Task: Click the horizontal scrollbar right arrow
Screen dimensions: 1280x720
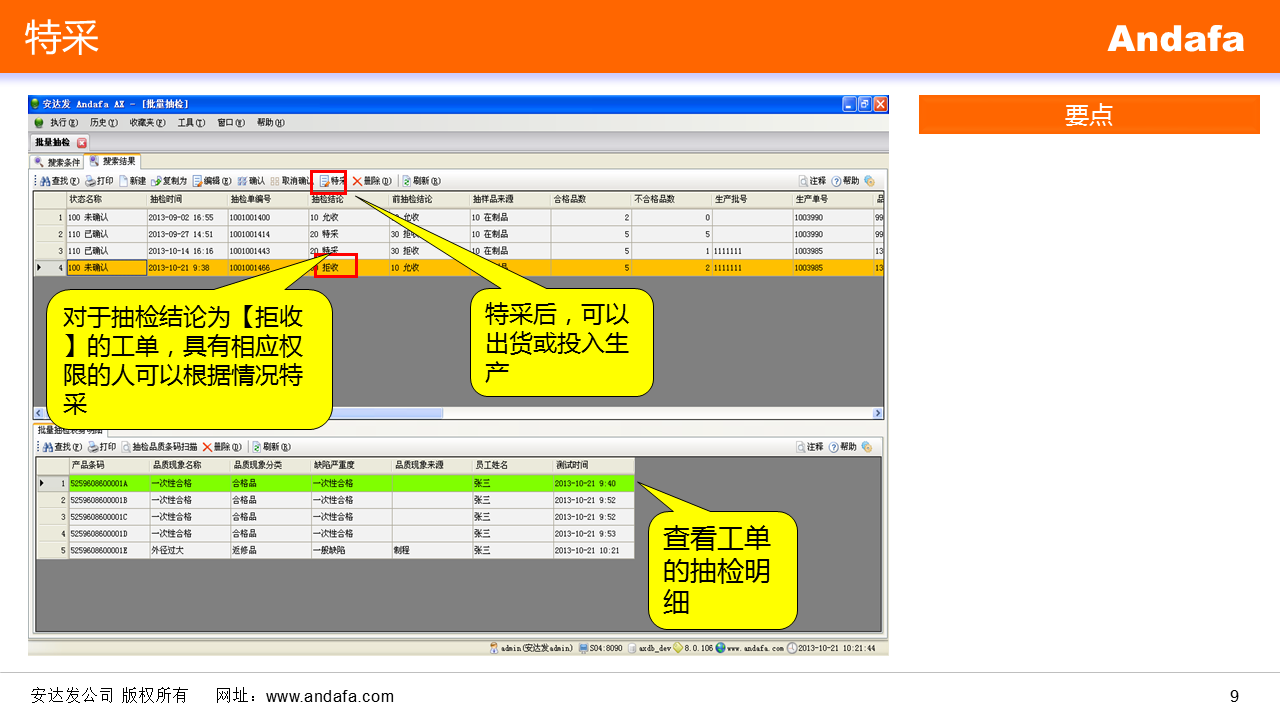Action: tap(878, 413)
